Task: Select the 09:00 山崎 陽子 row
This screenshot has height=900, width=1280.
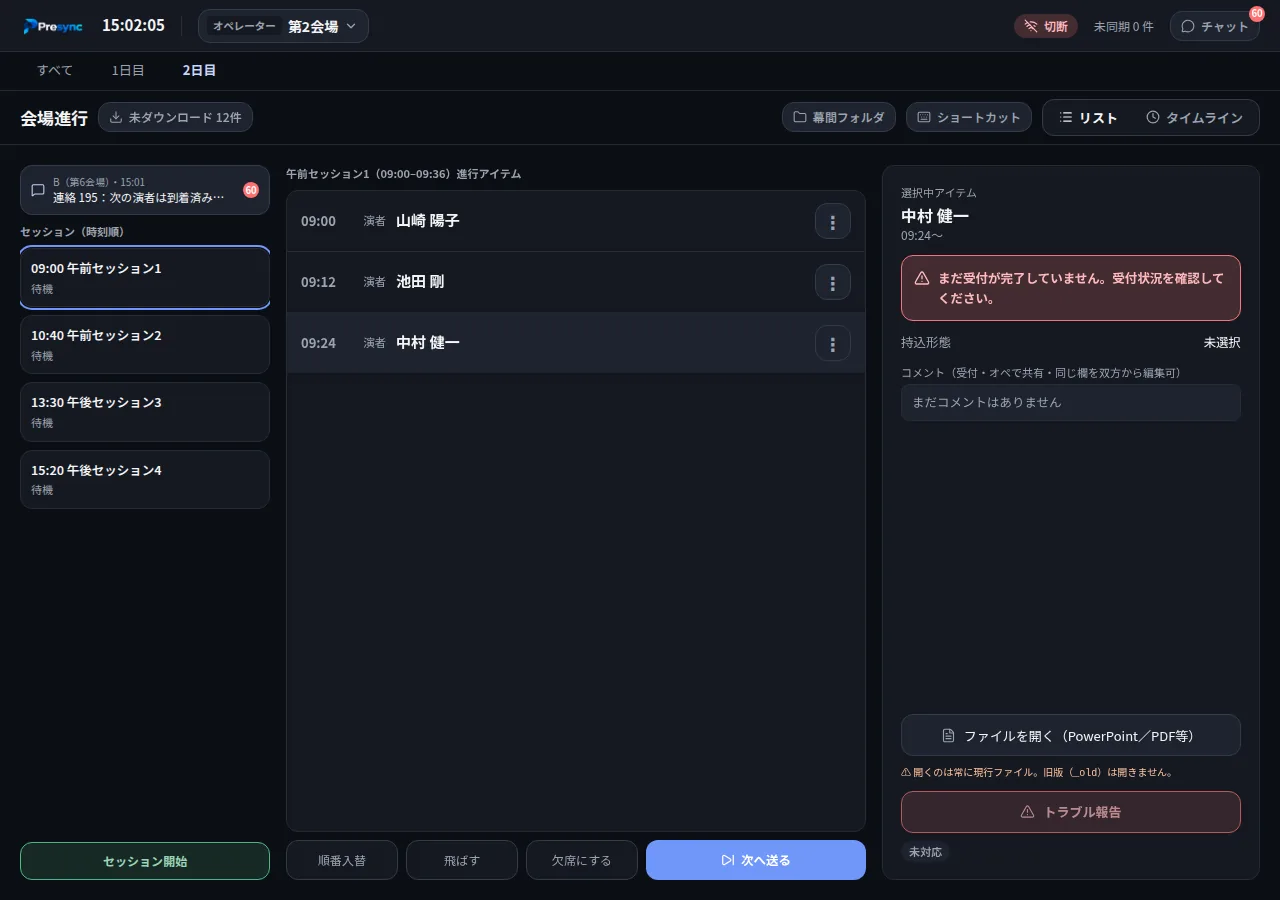Action: pyautogui.click(x=576, y=221)
